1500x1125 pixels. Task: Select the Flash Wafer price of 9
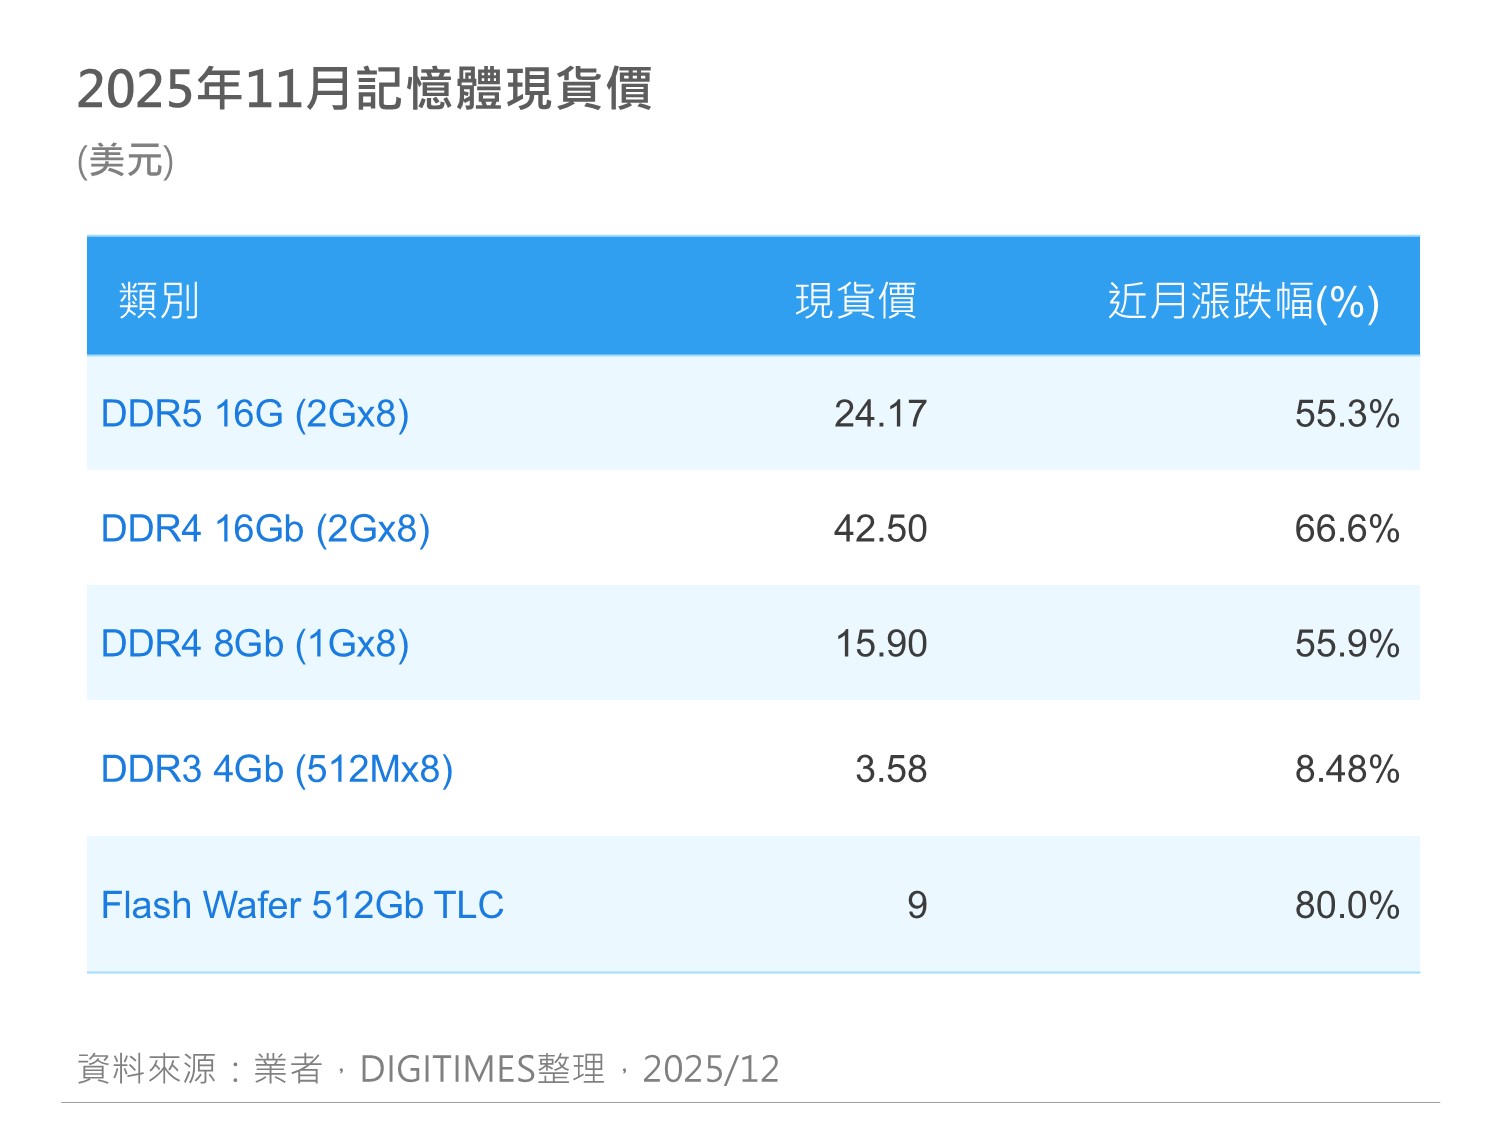tap(917, 905)
